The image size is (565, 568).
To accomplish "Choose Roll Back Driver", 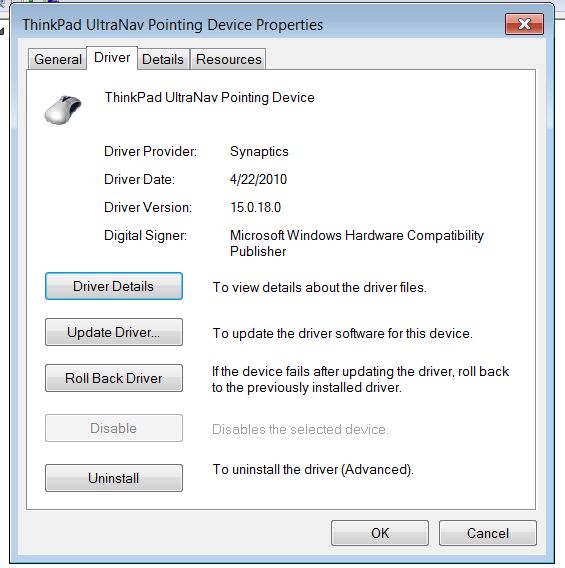I will (x=114, y=378).
